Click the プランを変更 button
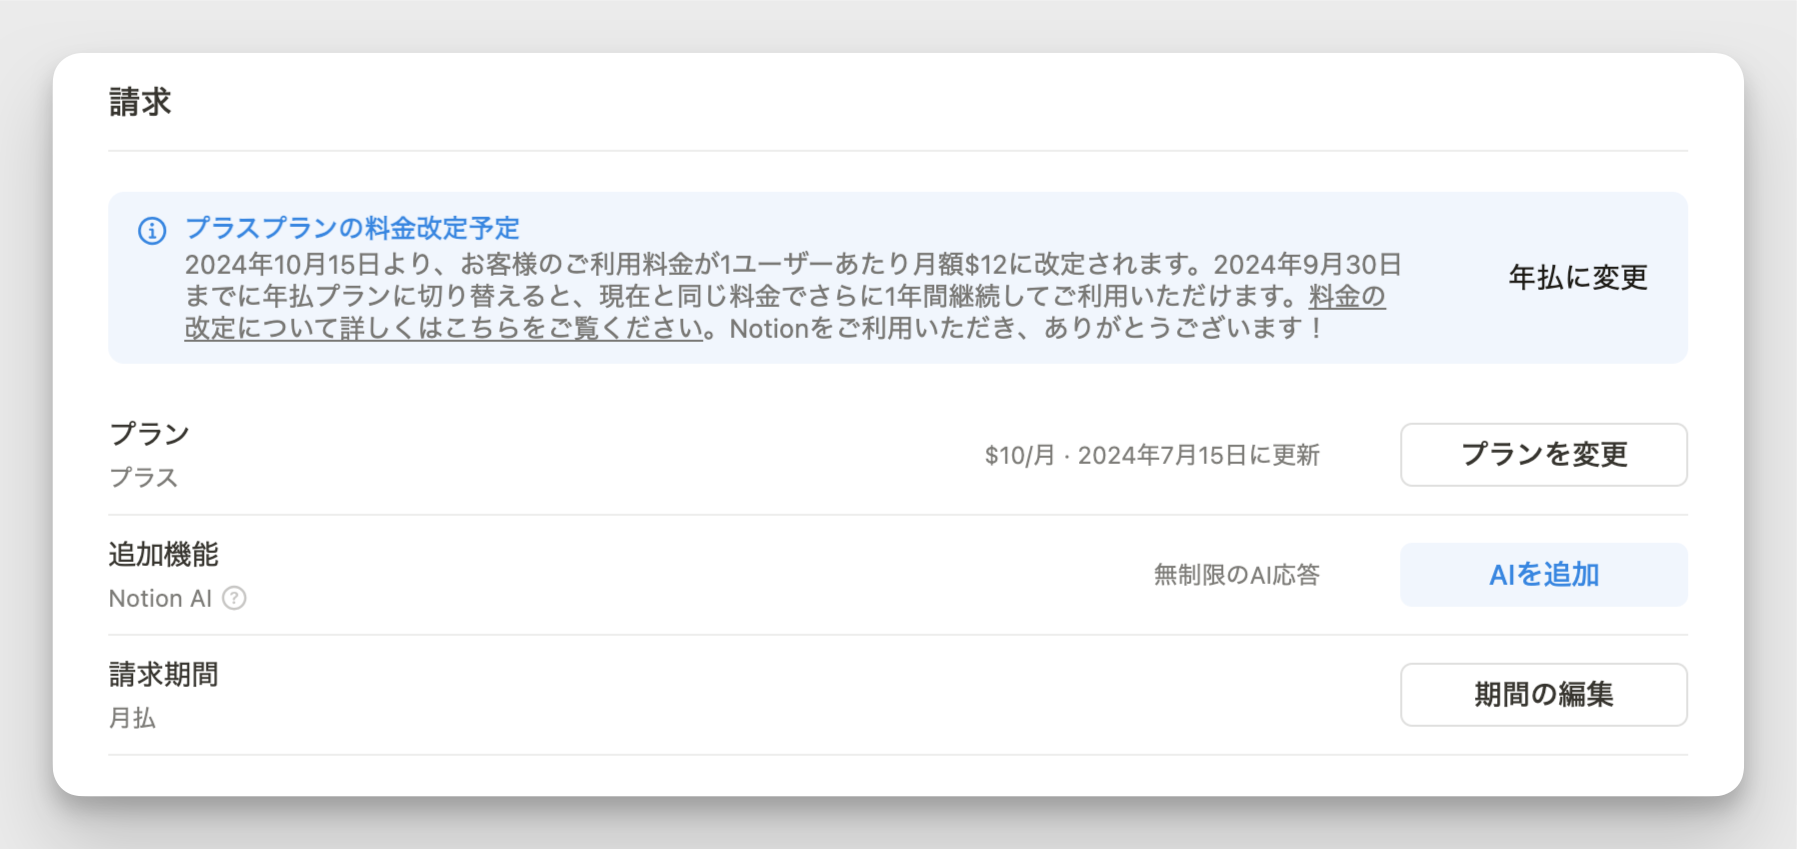The width and height of the screenshot is (1797, 849). 1543,455
